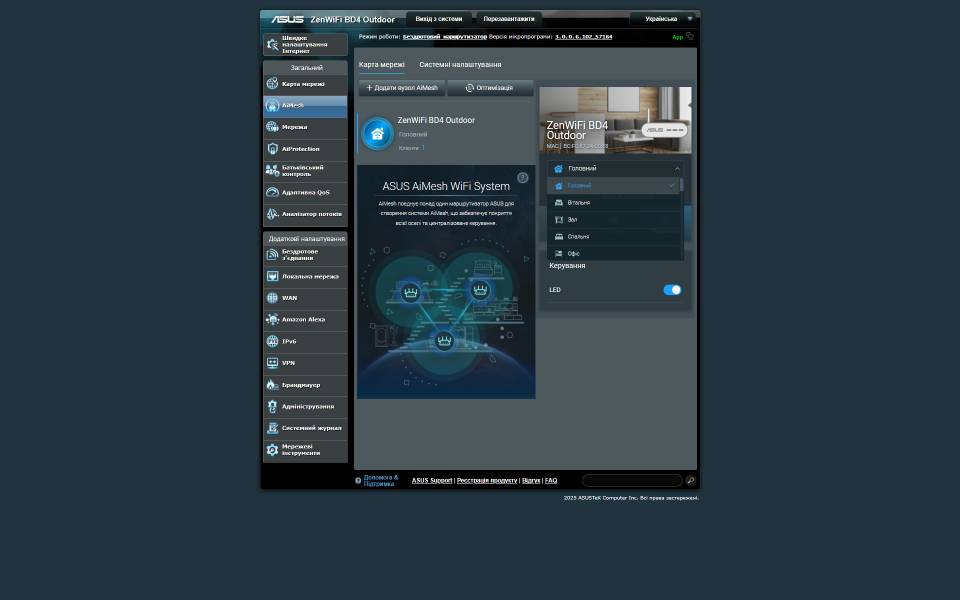960x600 pixels.
Task: Open the Firewall (Брандмауер) icon in sidebar
Action: 272,385
